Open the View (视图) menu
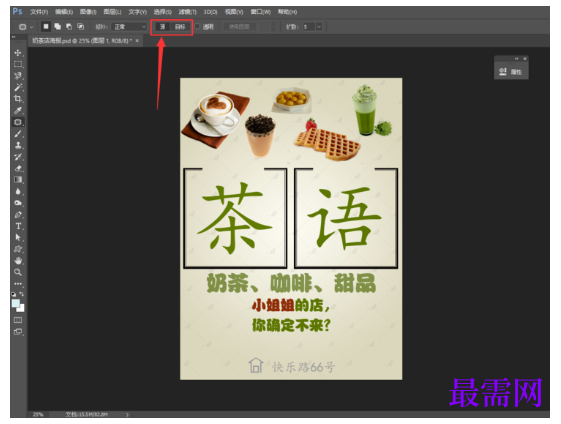The image size is (561, 424). 234,12
